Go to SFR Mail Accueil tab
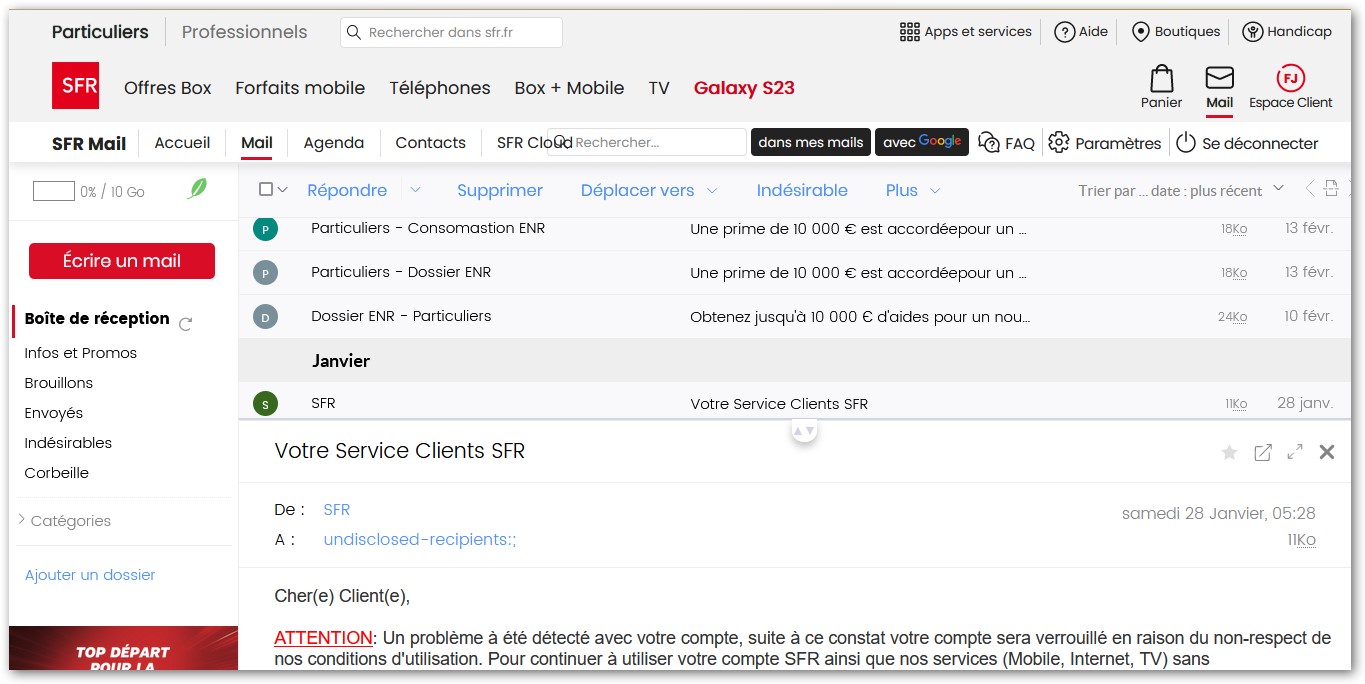This screenshot has width=1365, height=684. pyautogui.click(x=182, y=142)
